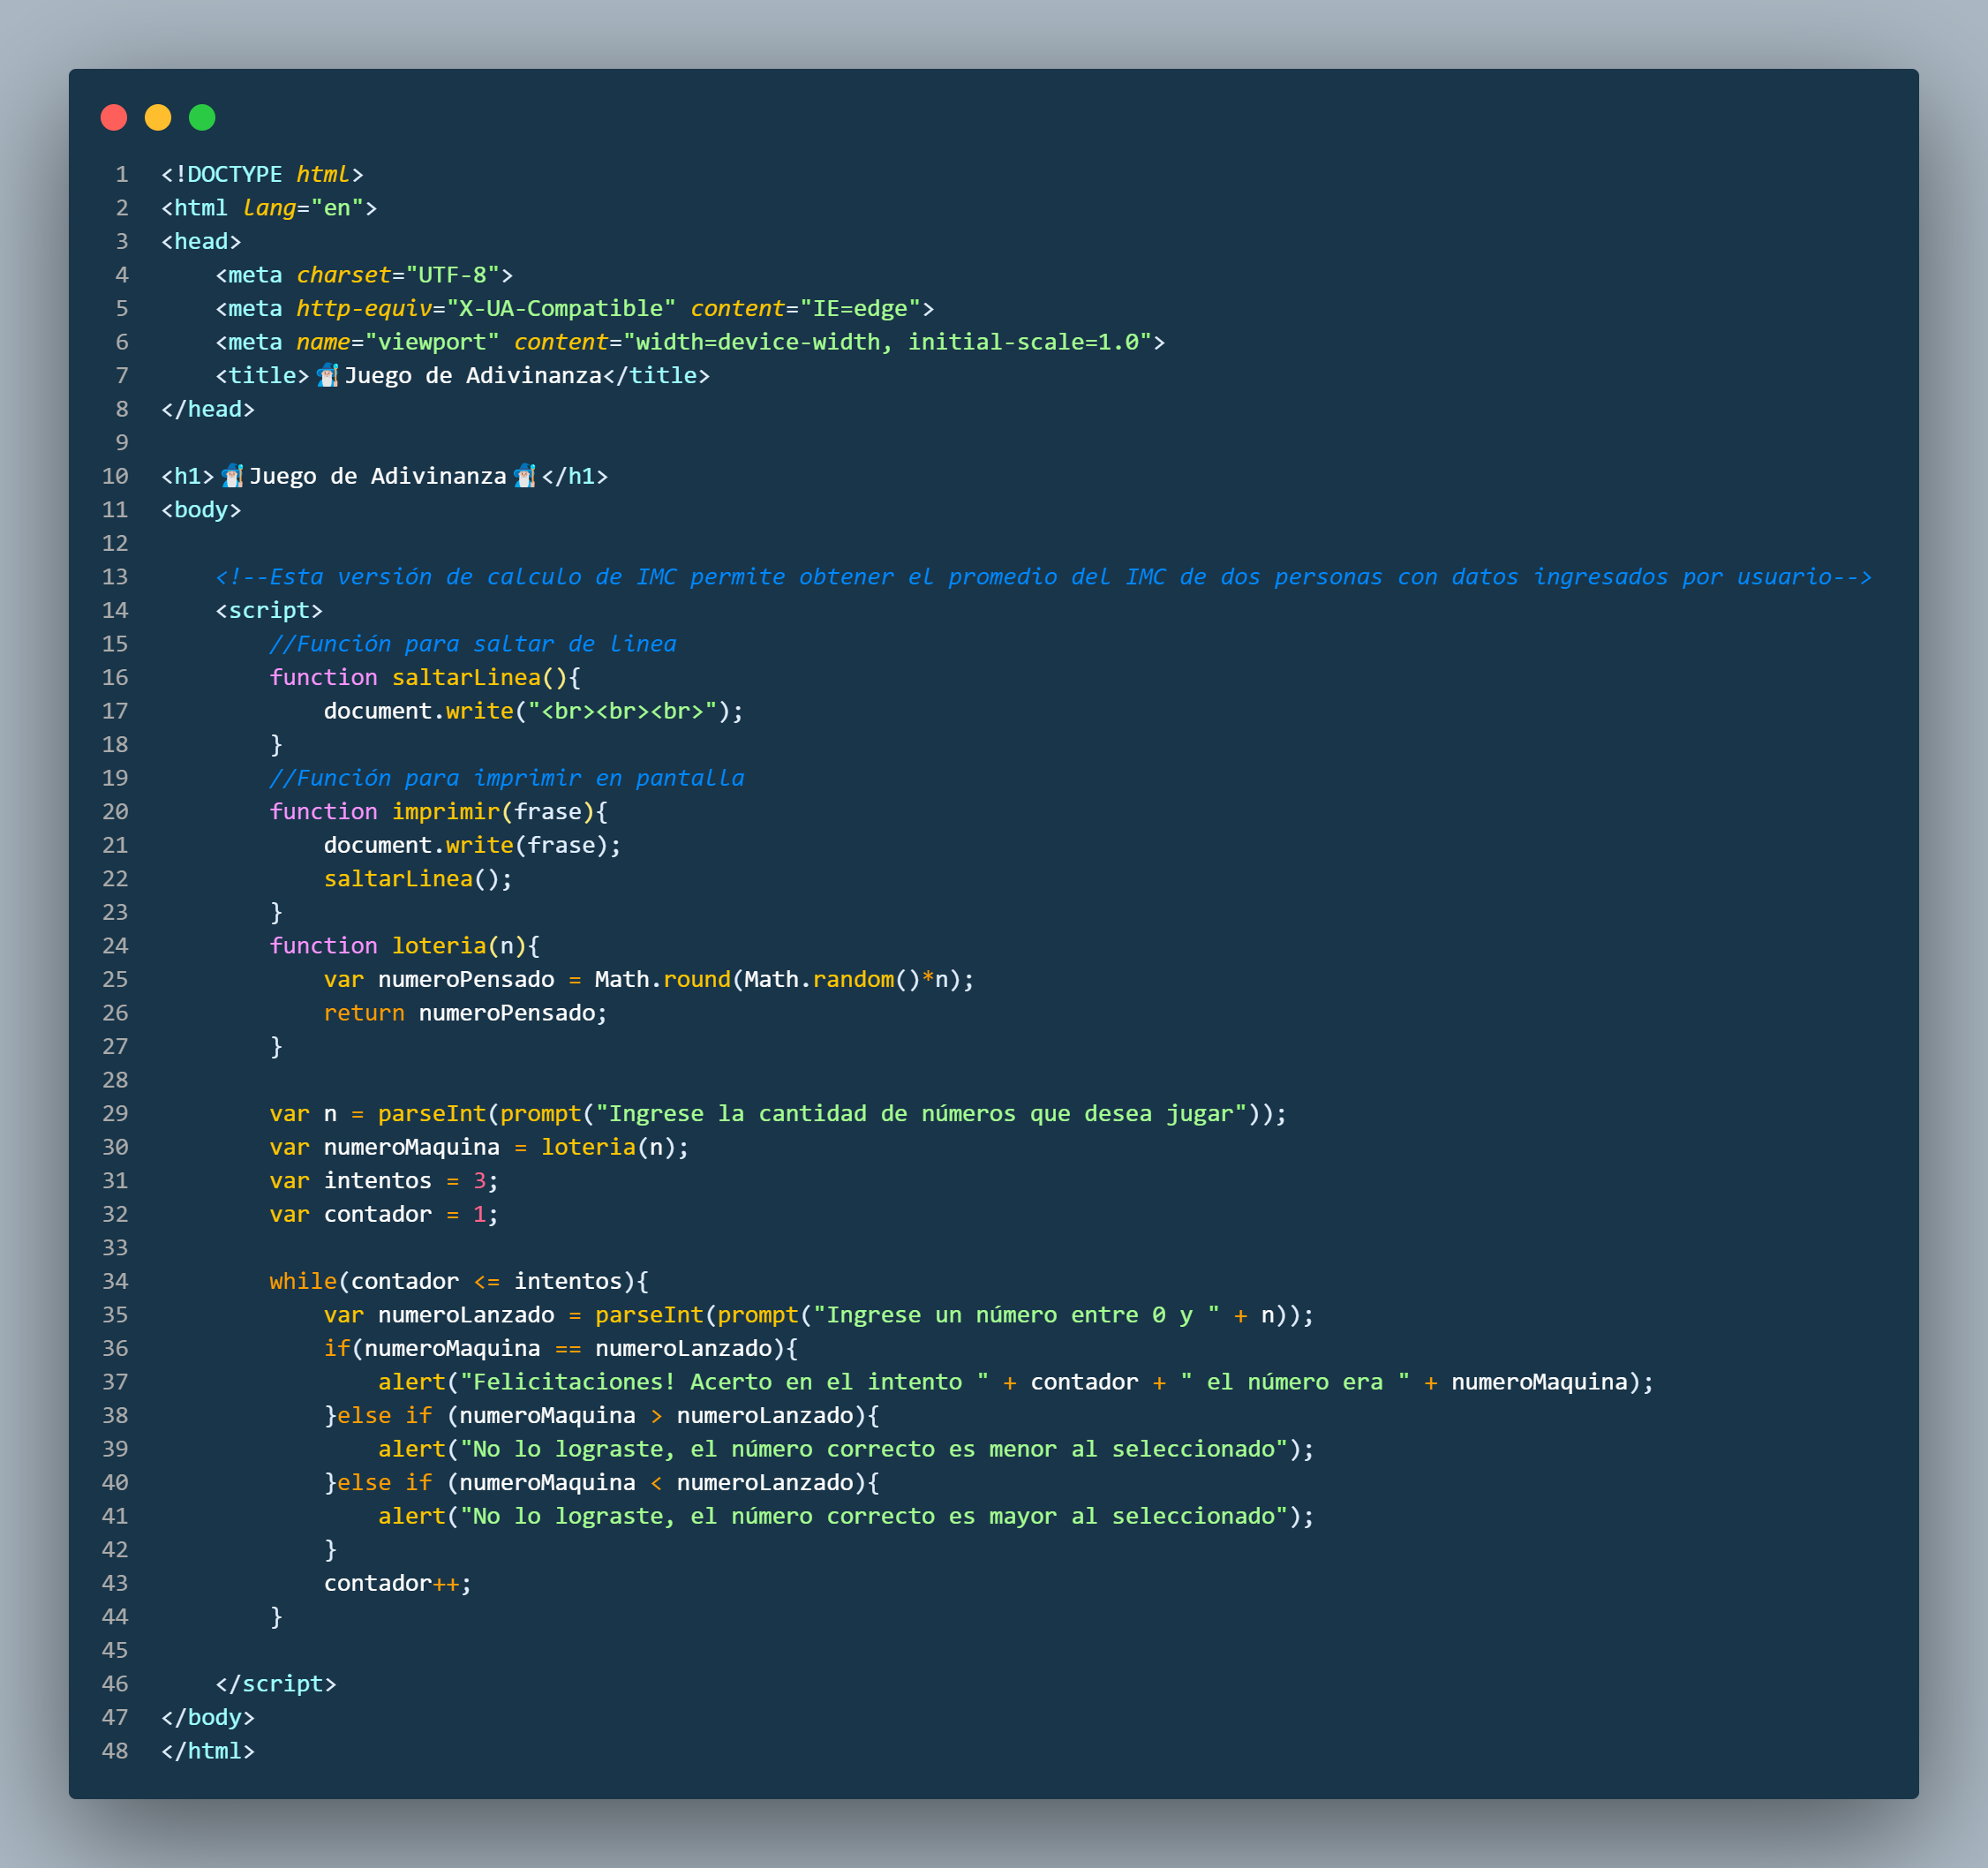Viewport: 1988px width, 1868px height.
Task: Click the while keyword
Action: coord(303,1281)
